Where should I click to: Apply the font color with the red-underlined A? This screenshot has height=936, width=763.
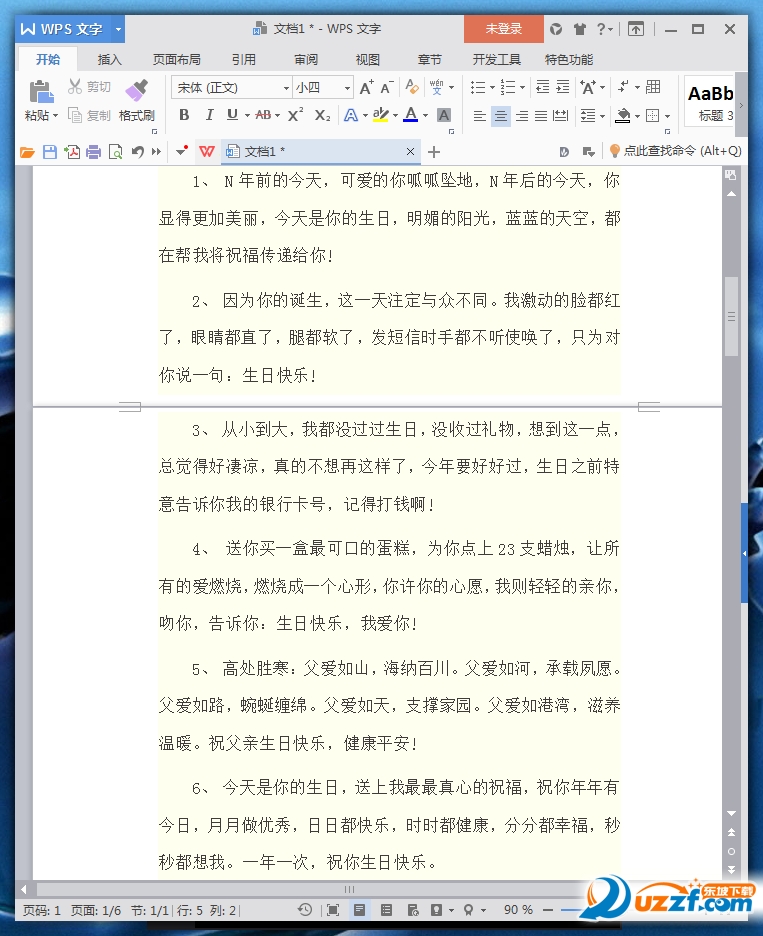pos(411,115)
